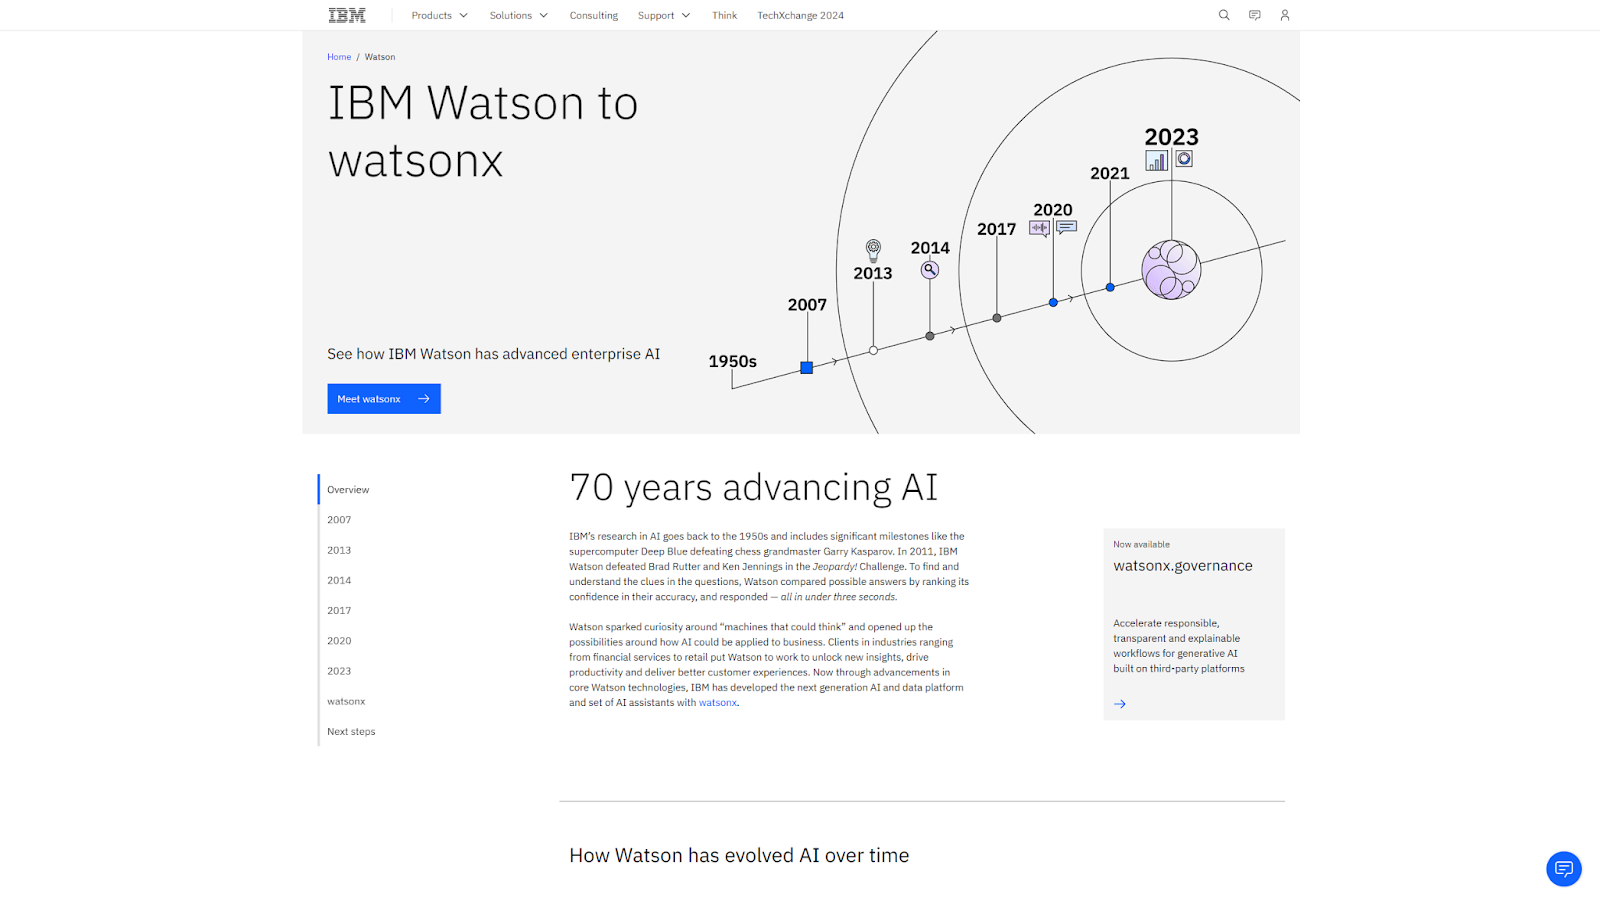Image resolution: width=1600 pixels, height=906 pixels.
Task: Click the 2021 blue dot timeline marker
Action: [1110, 287]
